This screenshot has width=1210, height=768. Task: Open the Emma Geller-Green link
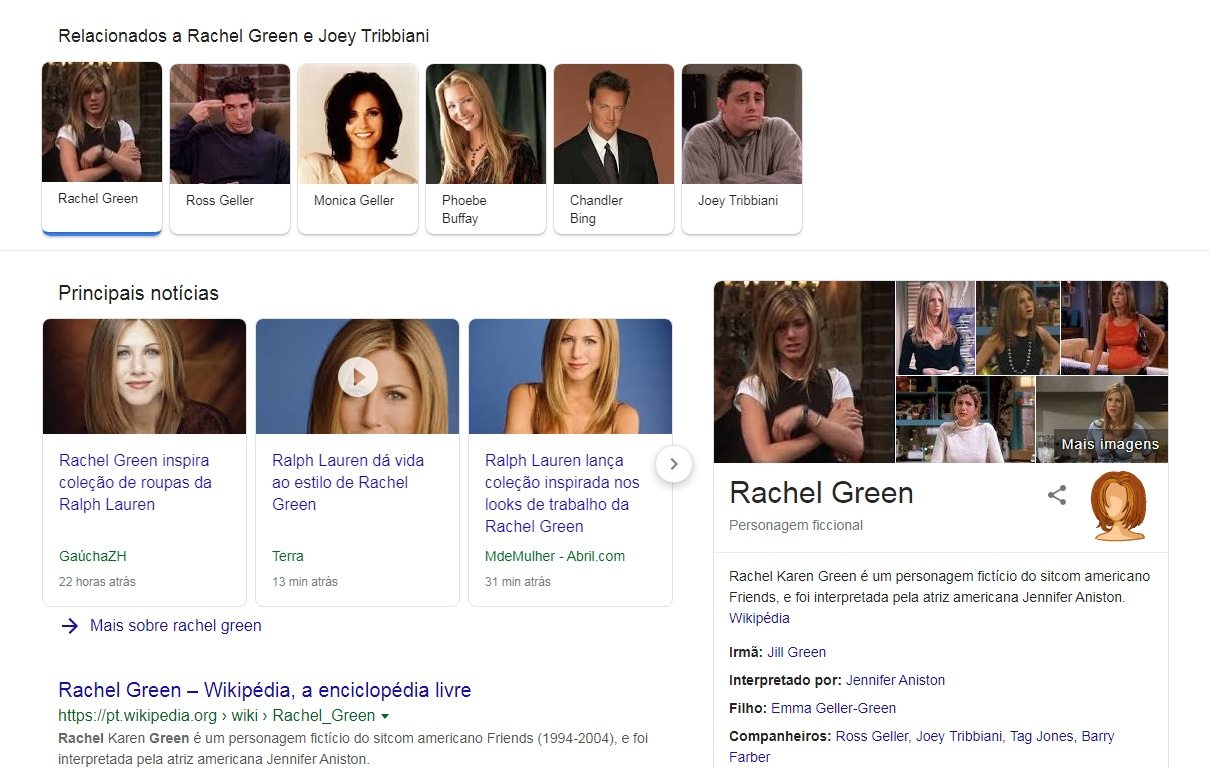click(833, 708)
